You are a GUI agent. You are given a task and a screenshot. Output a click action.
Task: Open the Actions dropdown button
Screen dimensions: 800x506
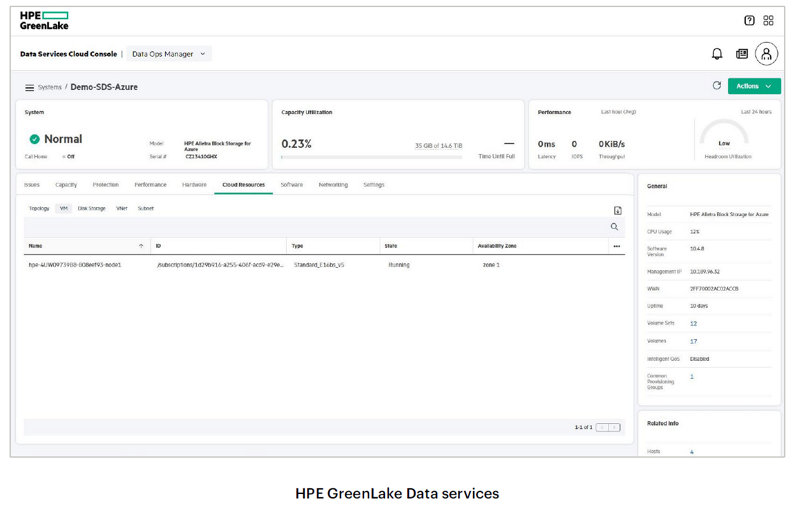tap(754, 86)
